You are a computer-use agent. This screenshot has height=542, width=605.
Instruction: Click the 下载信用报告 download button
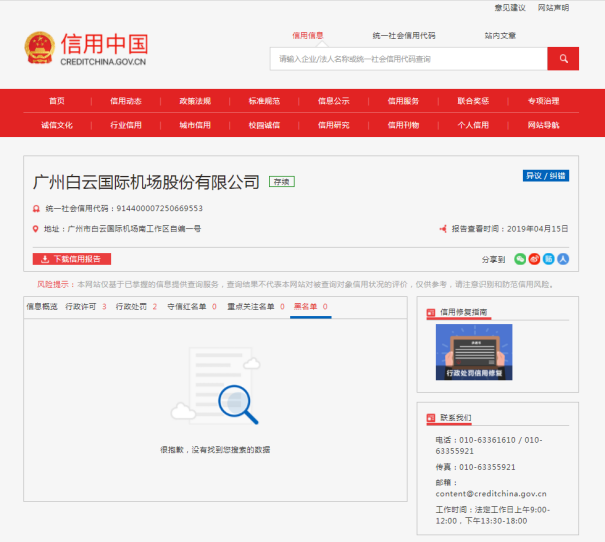pyautogui.click(x=72, y=259)
